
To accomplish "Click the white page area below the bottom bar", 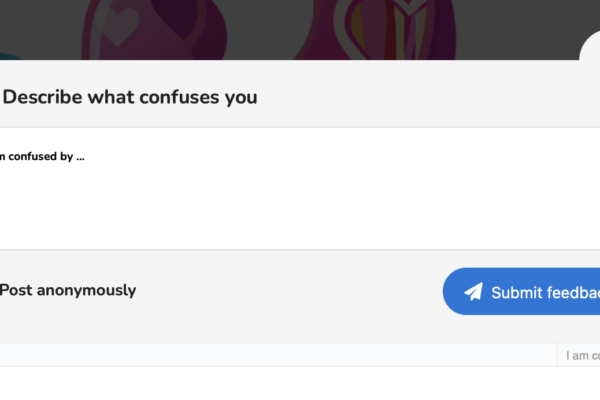I will pyautogui.click(x=300, y=384).
